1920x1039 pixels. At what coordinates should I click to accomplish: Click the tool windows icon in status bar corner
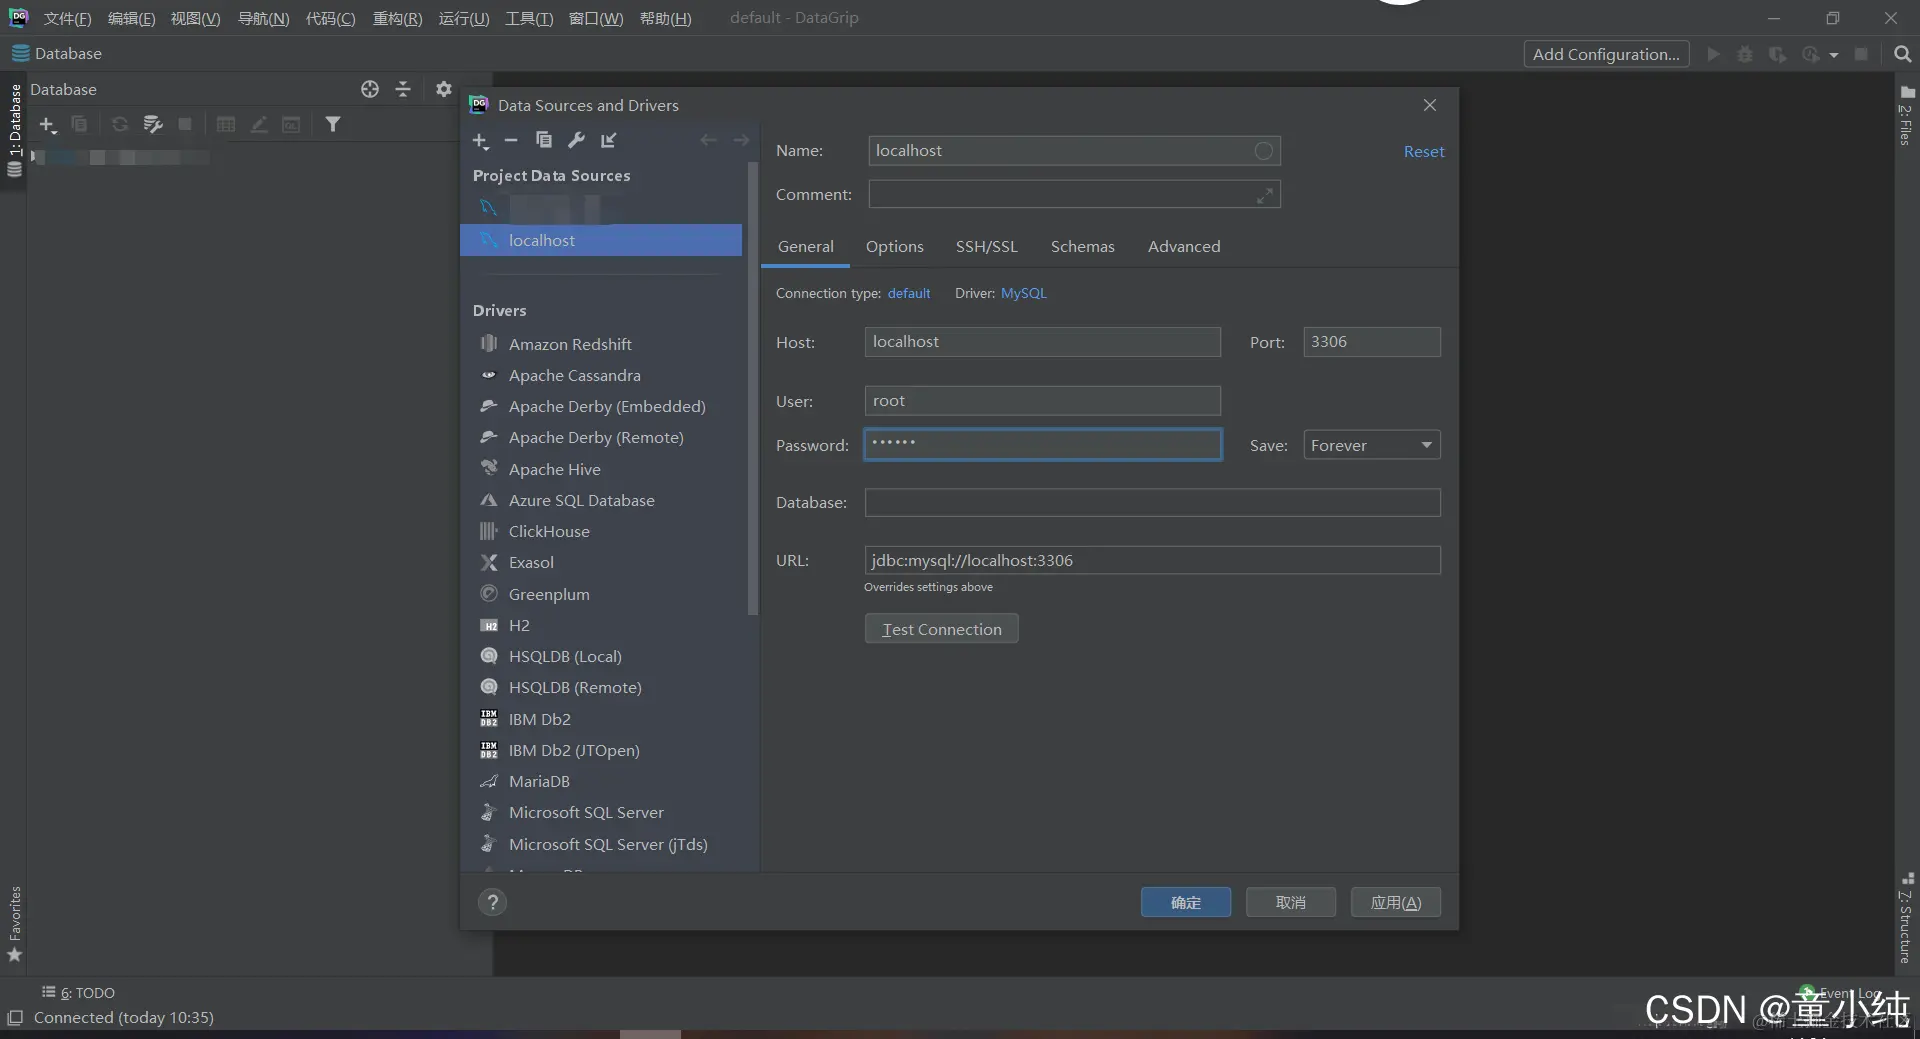pyautogui.click(x=15, y=1018)
